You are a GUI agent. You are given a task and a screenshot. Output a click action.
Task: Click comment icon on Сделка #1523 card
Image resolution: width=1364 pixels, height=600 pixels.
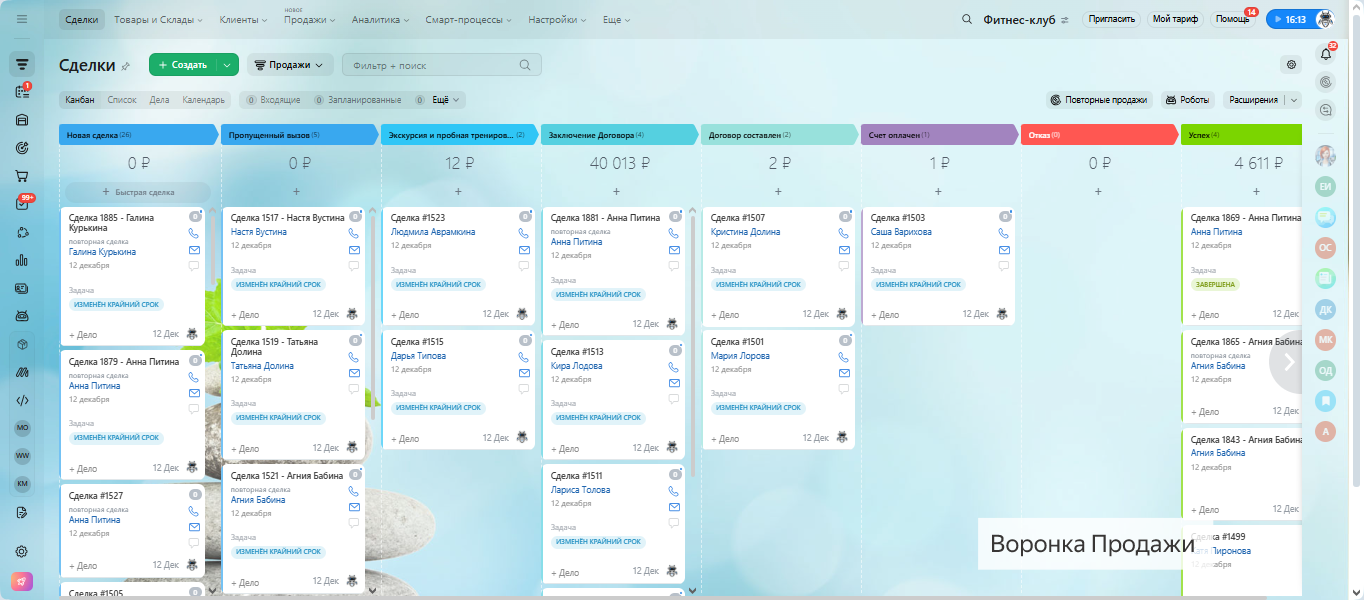click(x=524, y=266)
